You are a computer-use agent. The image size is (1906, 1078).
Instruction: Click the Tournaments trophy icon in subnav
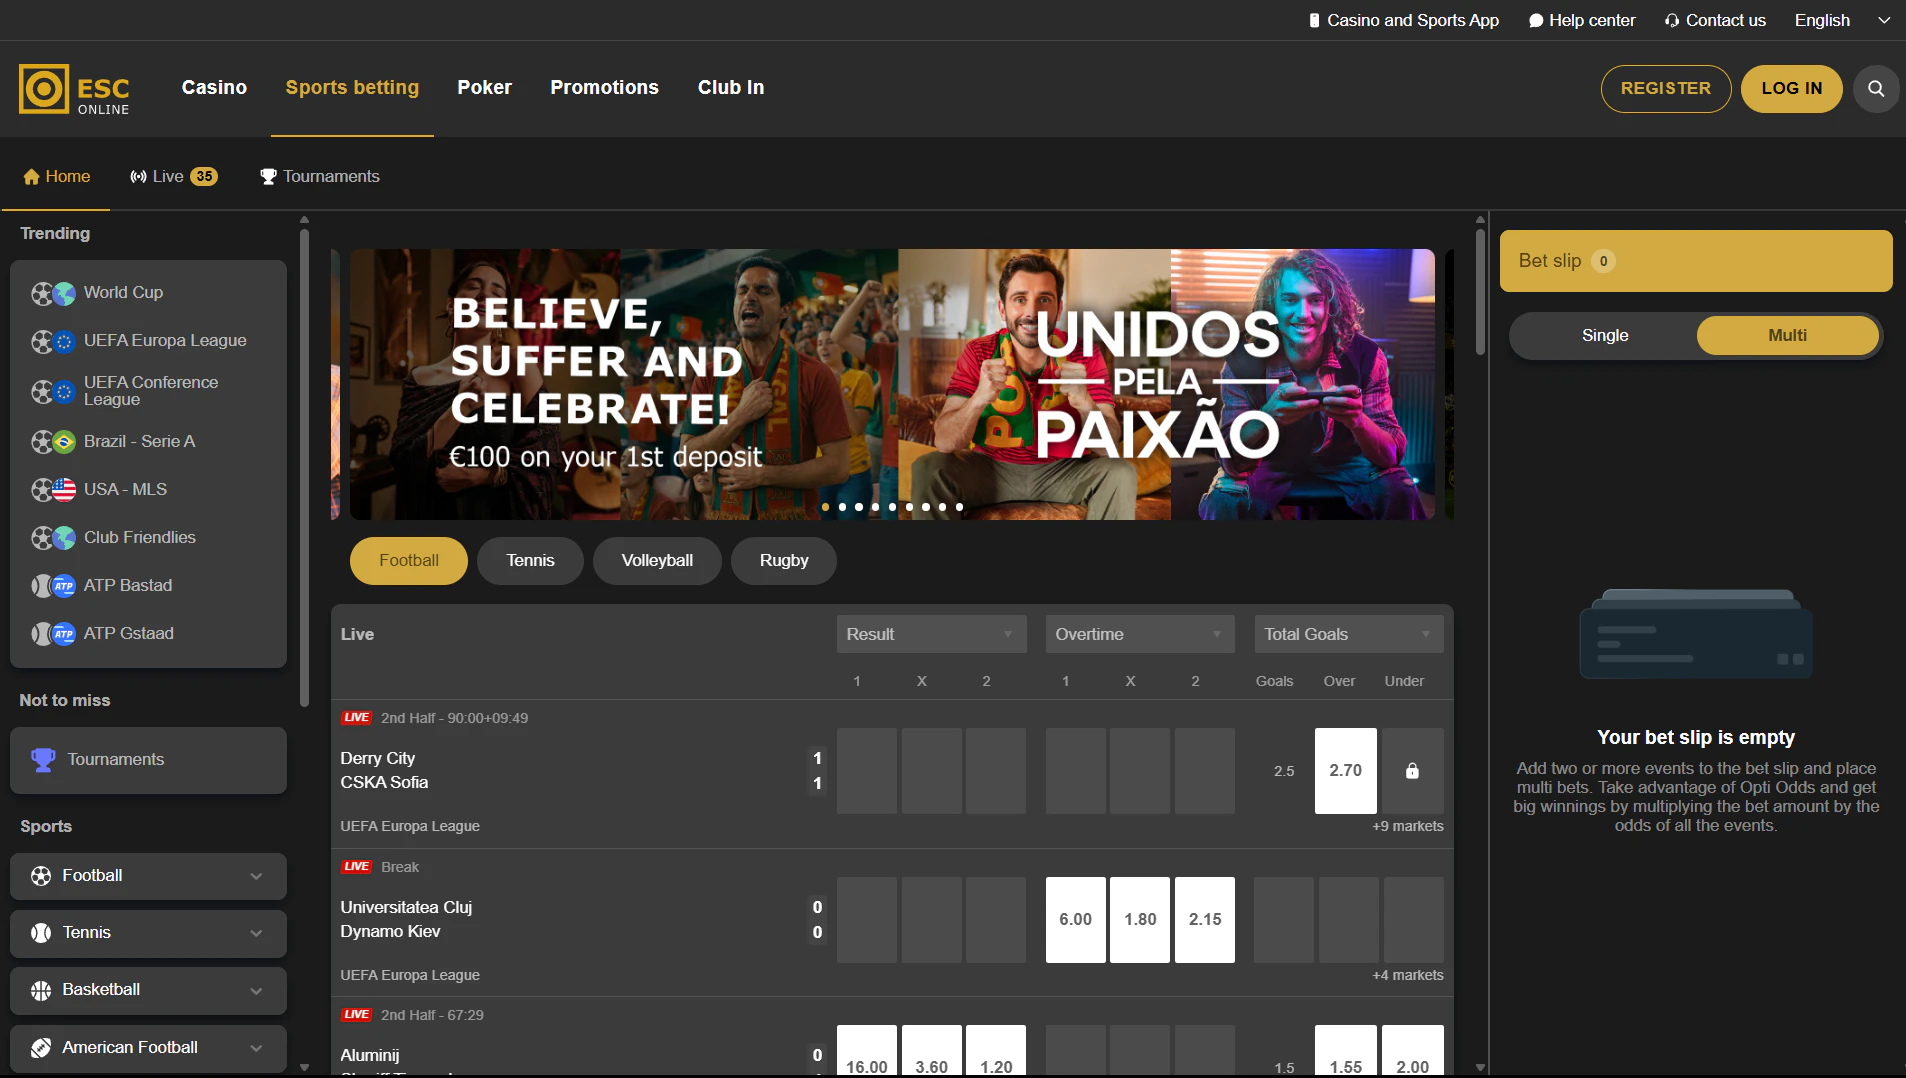pyautogui.click(x=268, y=177)
